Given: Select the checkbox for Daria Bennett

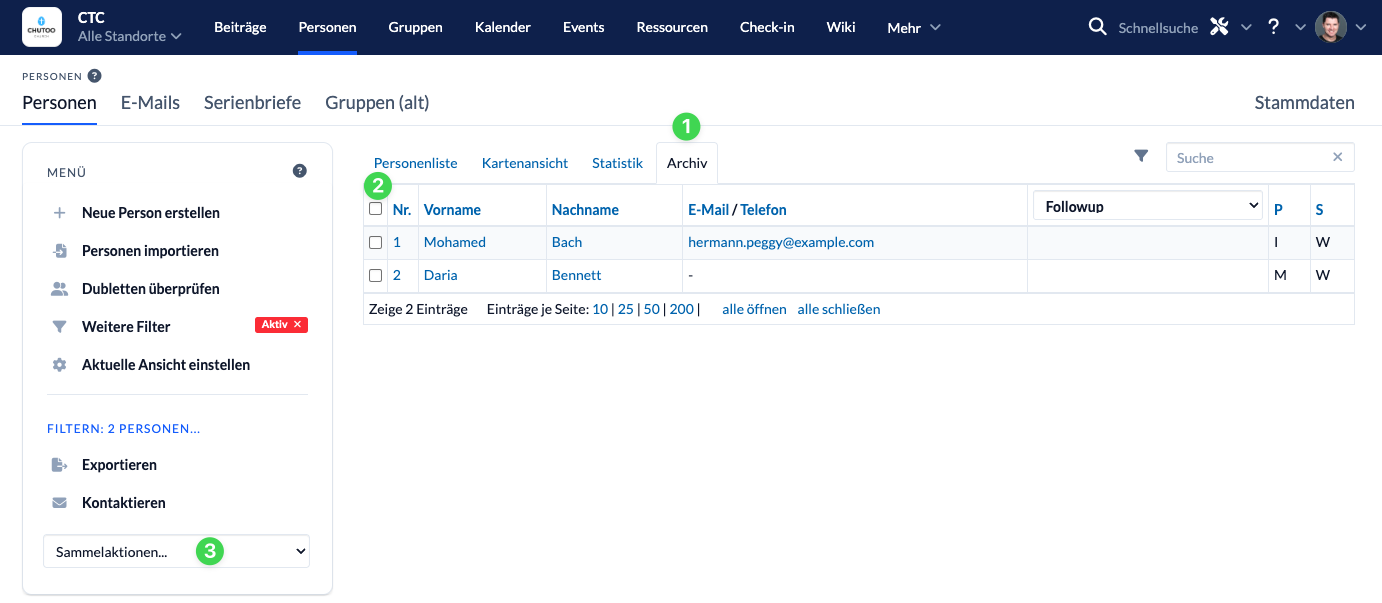Looking at the screenshot, I should [375, 275].
